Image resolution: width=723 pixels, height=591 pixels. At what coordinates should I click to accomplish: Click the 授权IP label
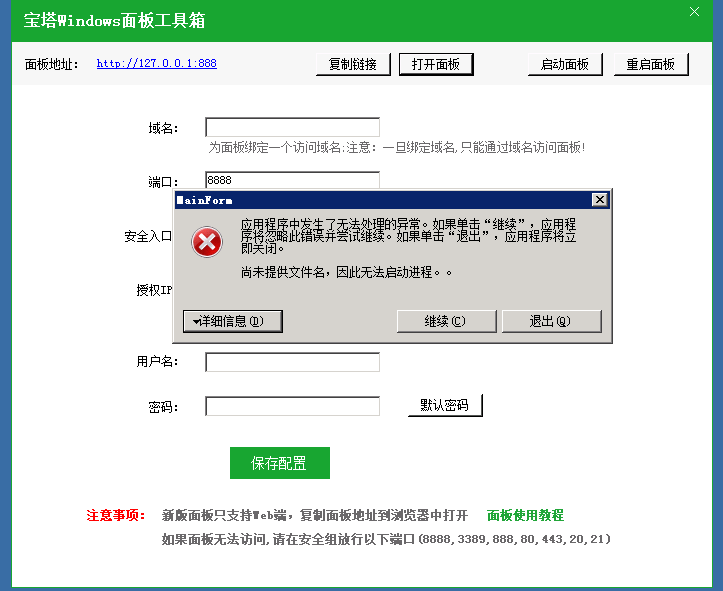[x=154, y=290]
